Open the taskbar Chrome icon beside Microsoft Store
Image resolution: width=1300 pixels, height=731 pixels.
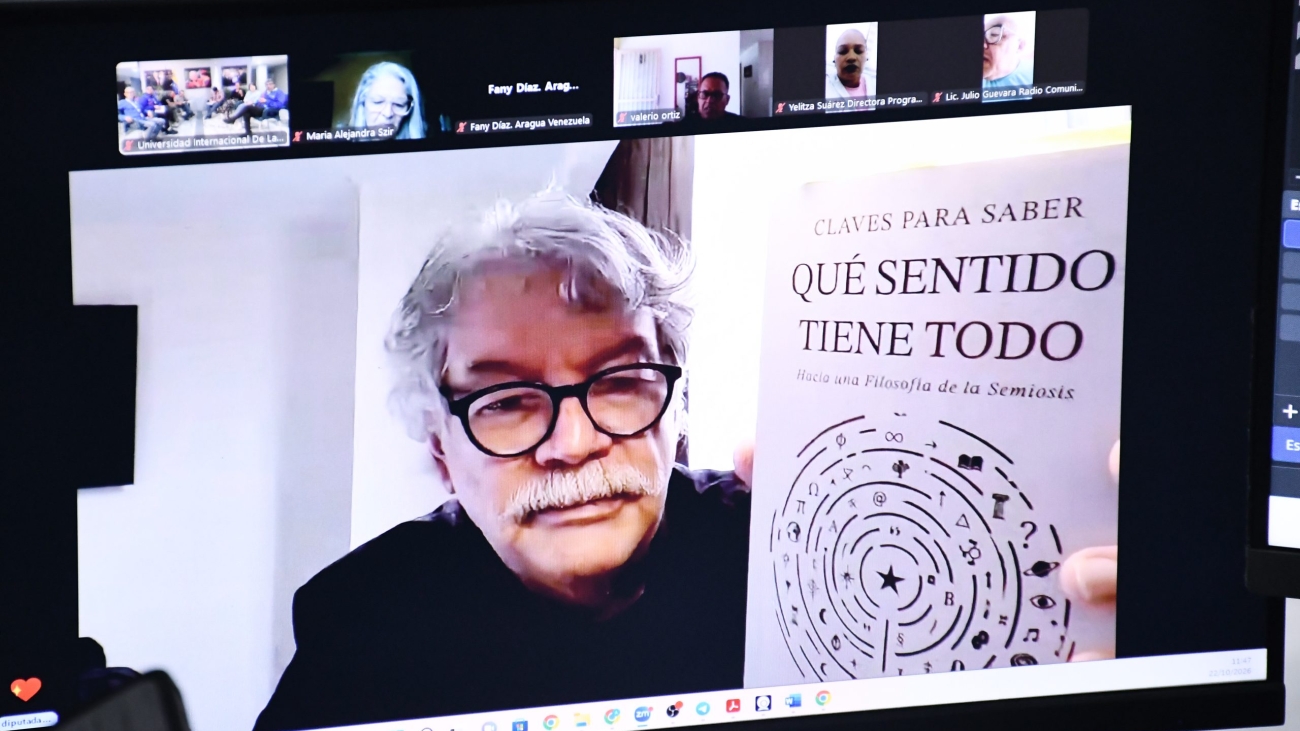coord(550,722)
